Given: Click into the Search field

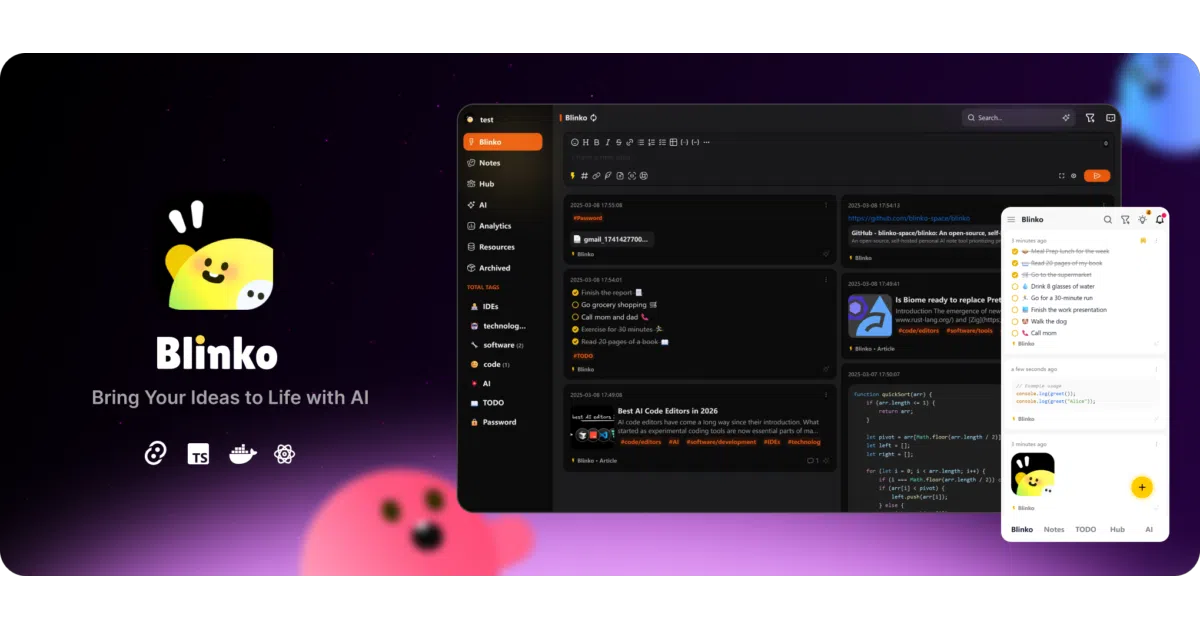Looking at the screenshot, I should pyautogui.click(x=1018, y=118).
